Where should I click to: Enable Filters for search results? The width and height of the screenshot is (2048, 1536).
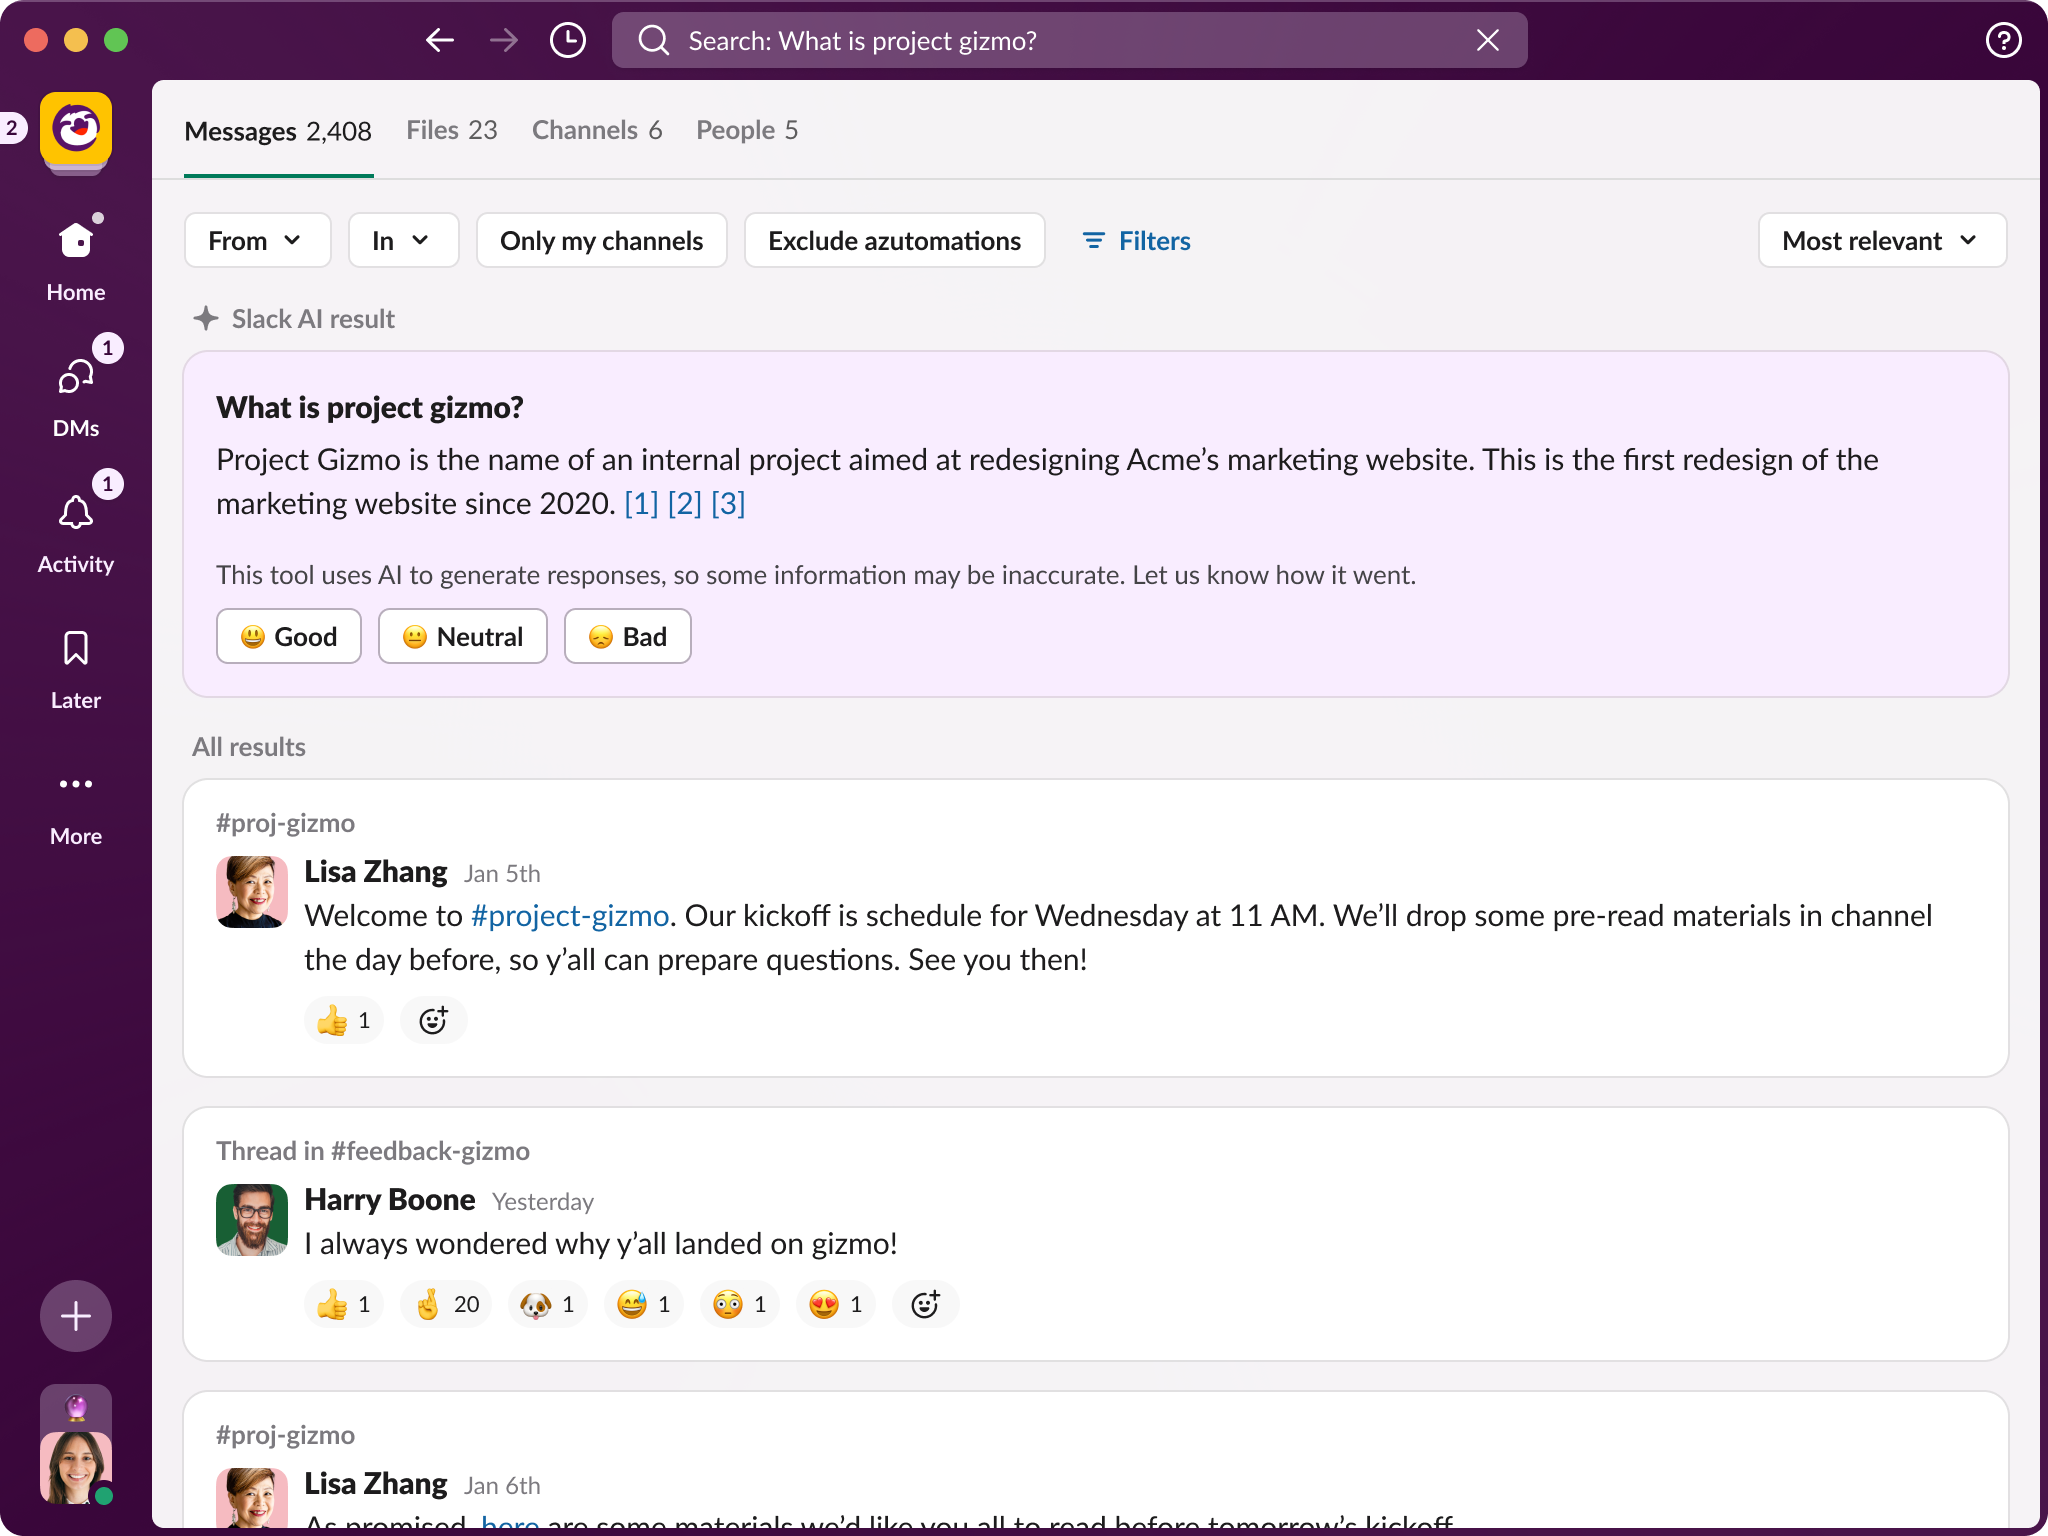click(1137, 240)
